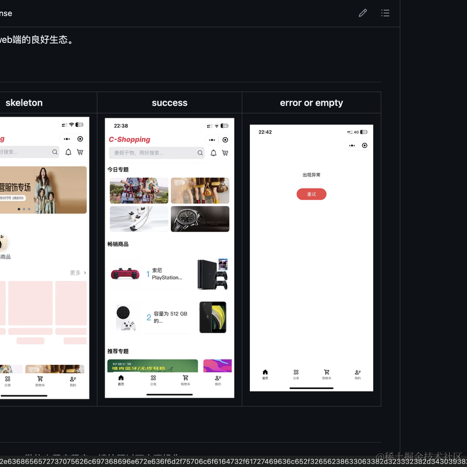
Task: Click the "畅销商品" heading in success phone
Action: coord(118,244)
